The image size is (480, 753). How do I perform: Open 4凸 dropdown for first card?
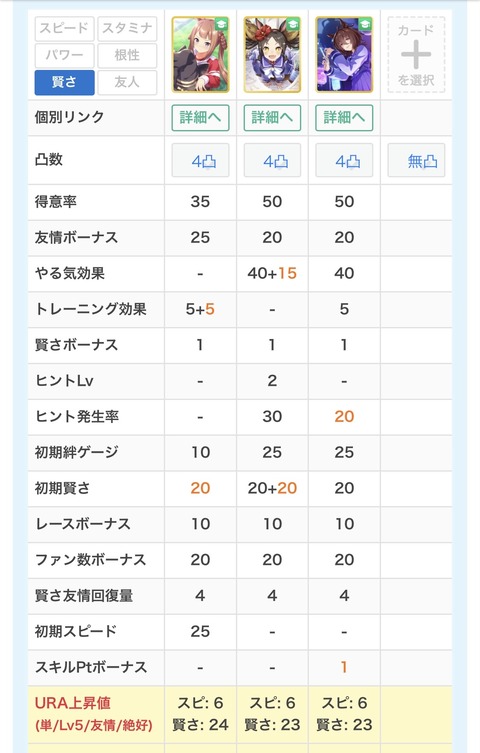(x=201, y=160)
